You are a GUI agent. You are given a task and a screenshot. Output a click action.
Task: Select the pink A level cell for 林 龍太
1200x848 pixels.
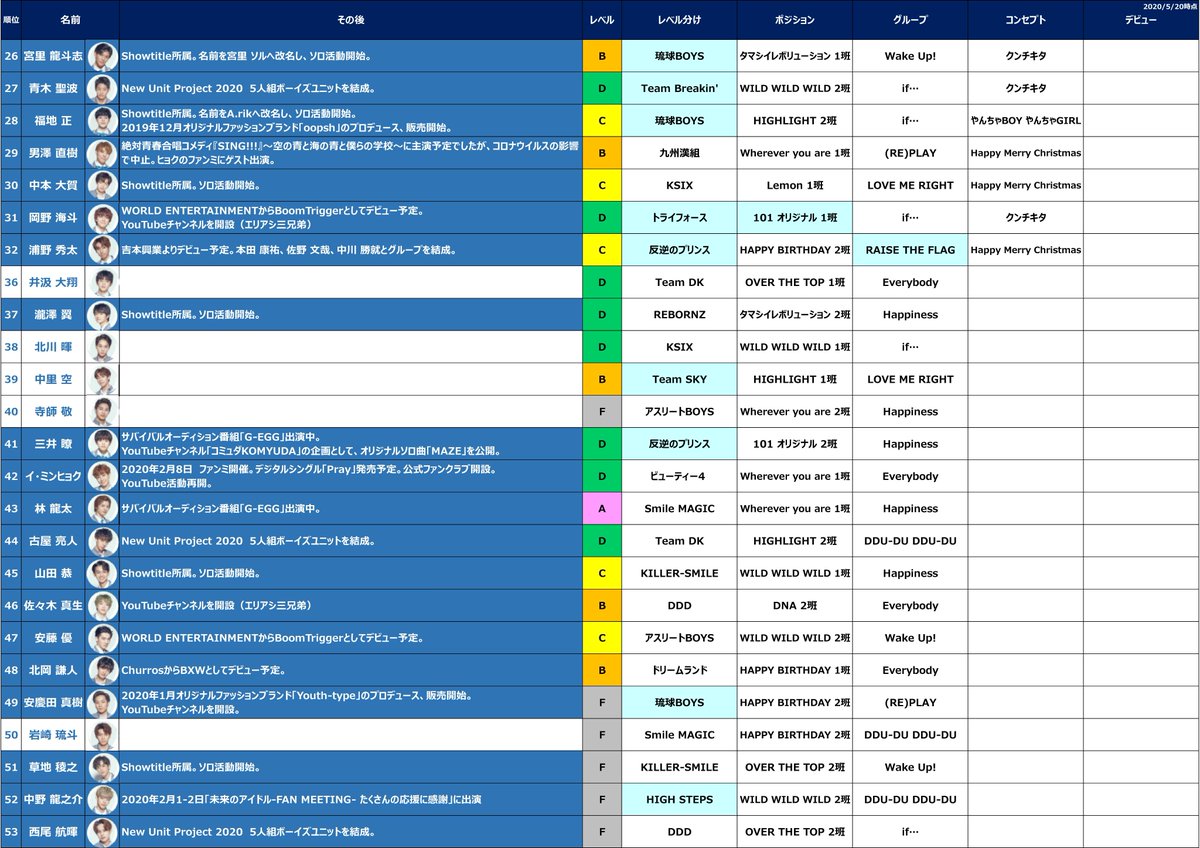coord(602,509)
